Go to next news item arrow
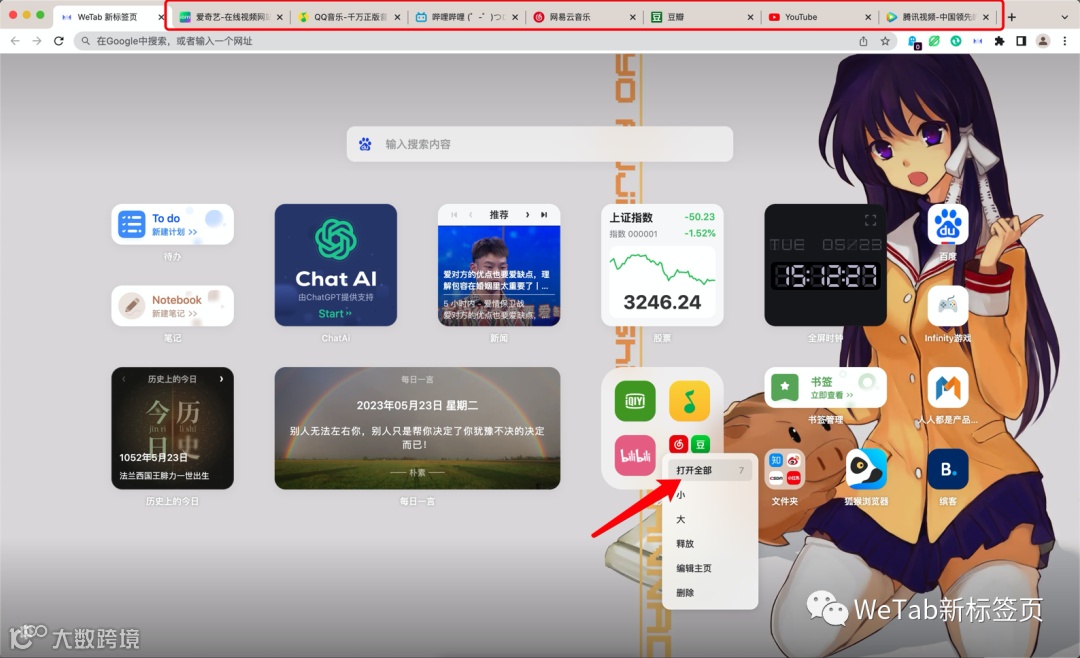The width and height of the screenshot is (1080, 658). (527, 215)
